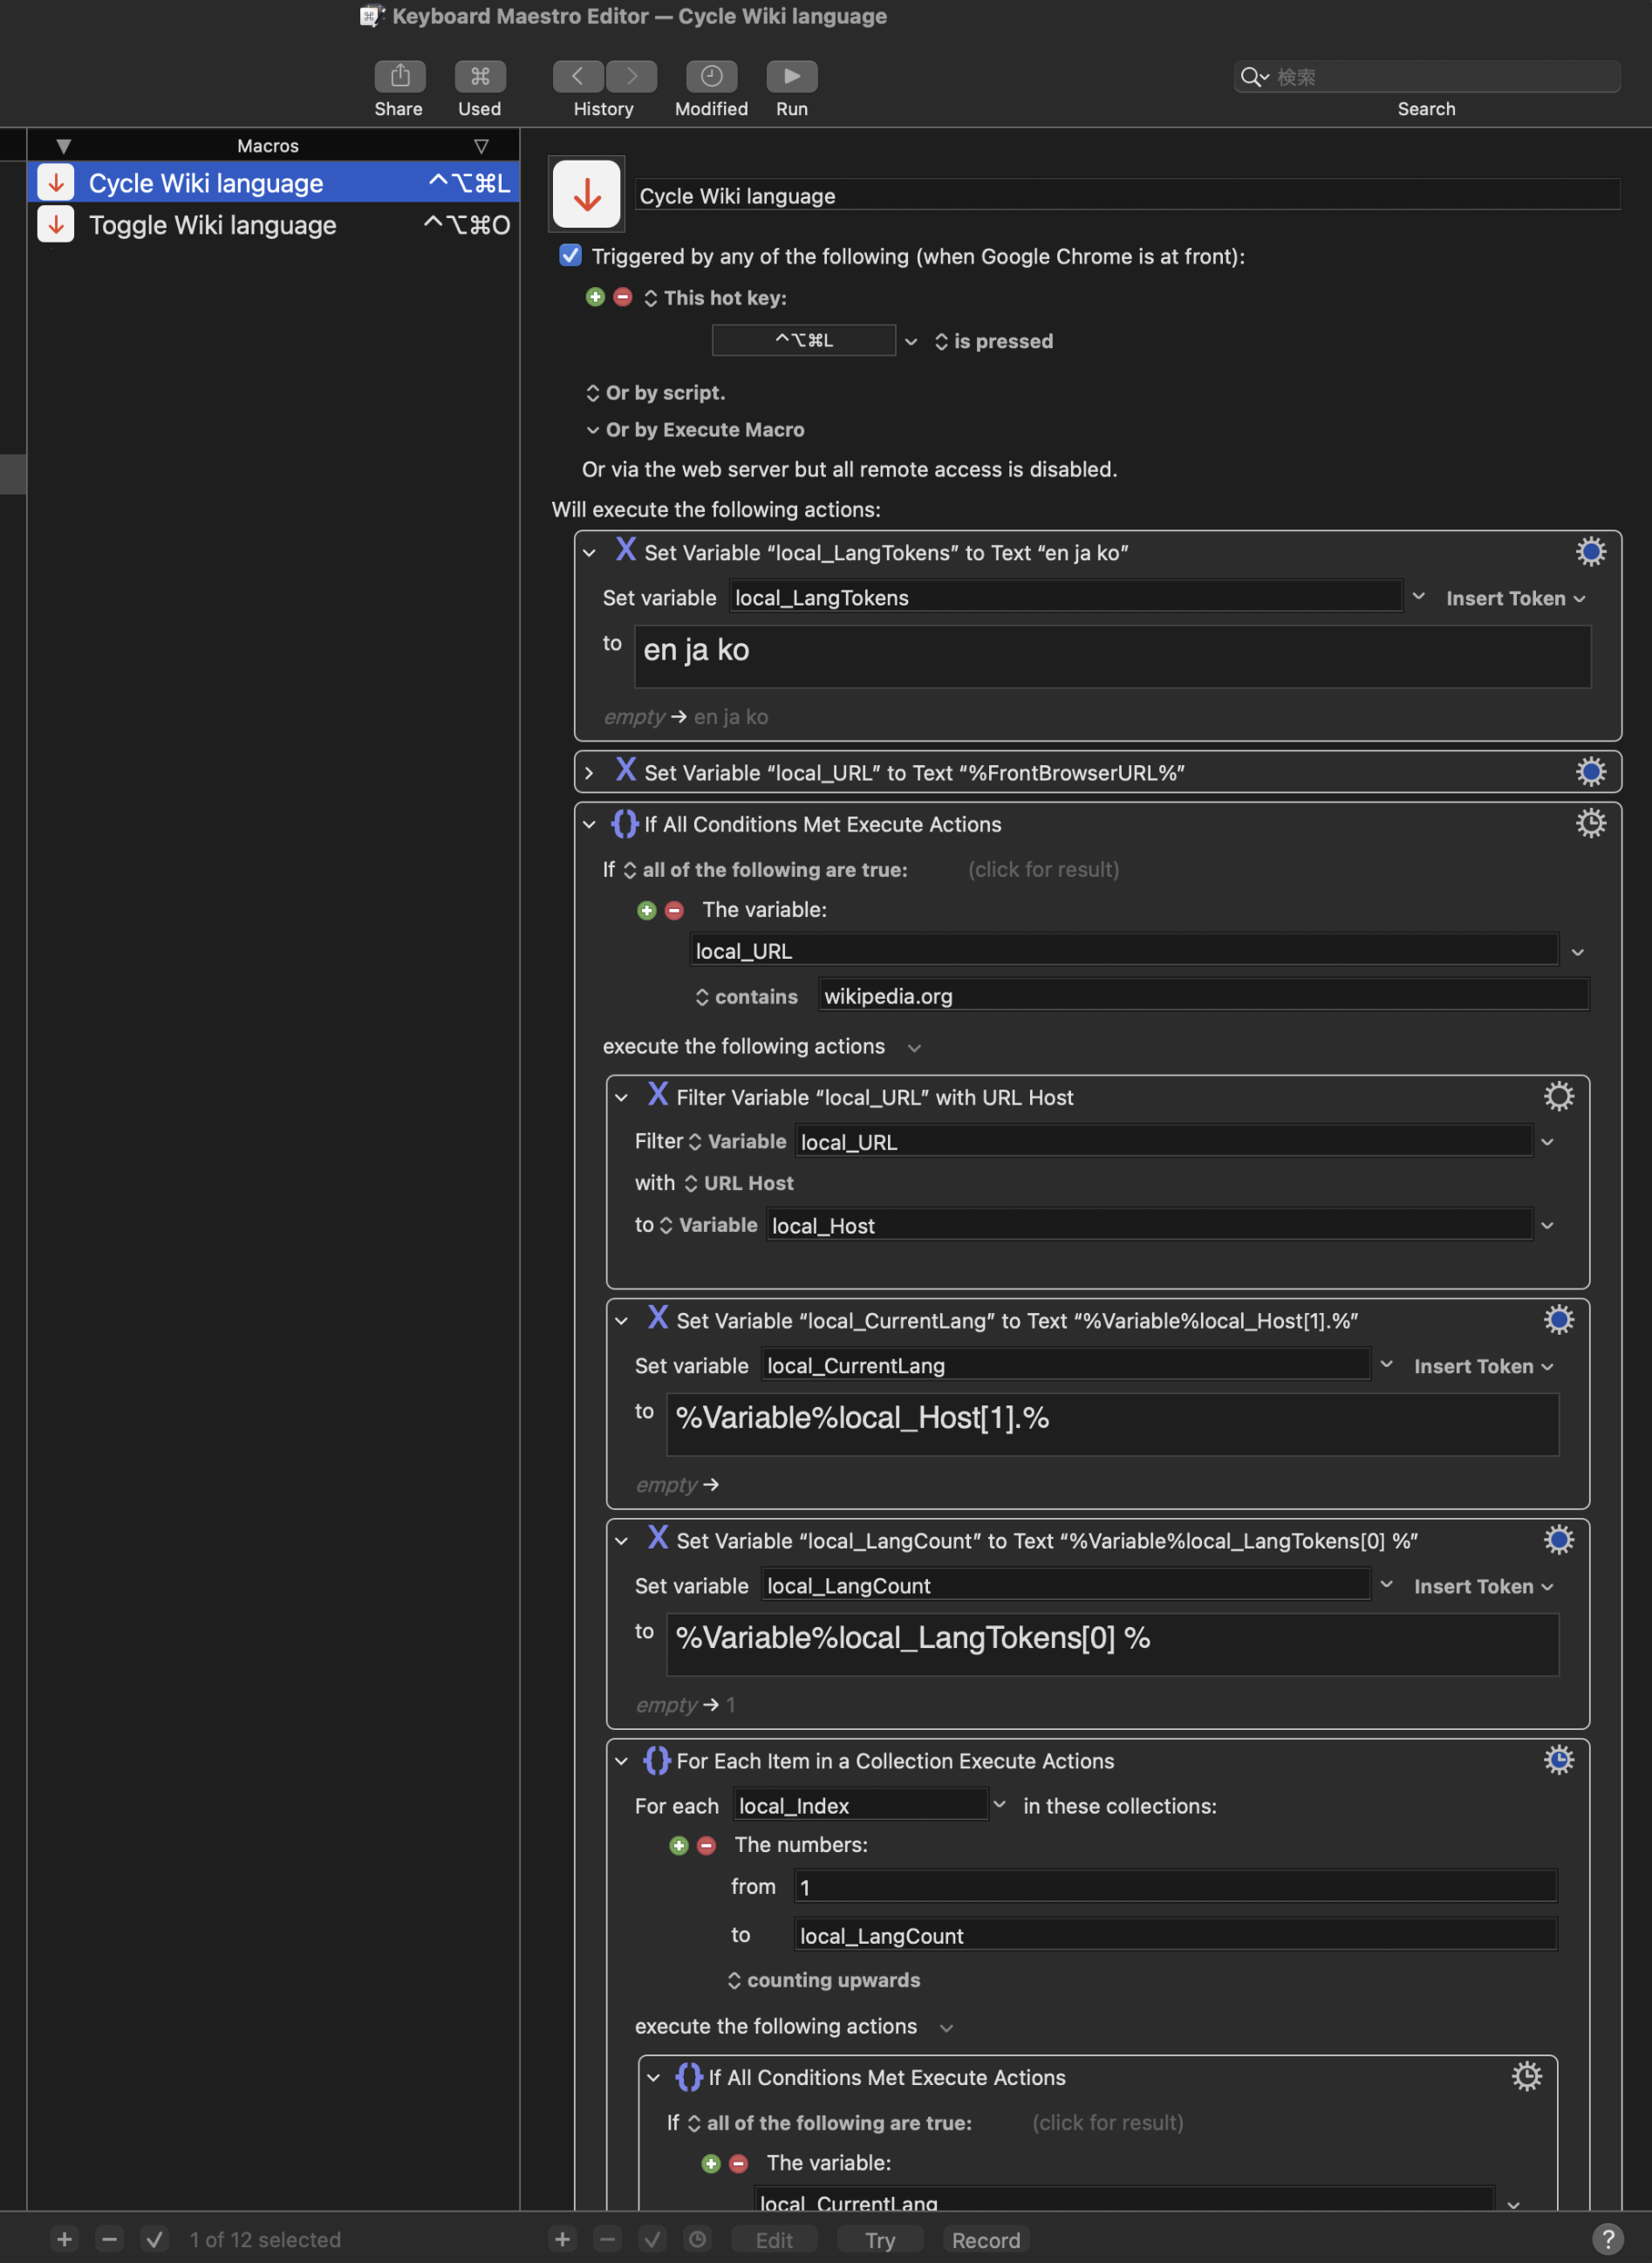Change the 'is pressed' hot key option

[993, 341]
